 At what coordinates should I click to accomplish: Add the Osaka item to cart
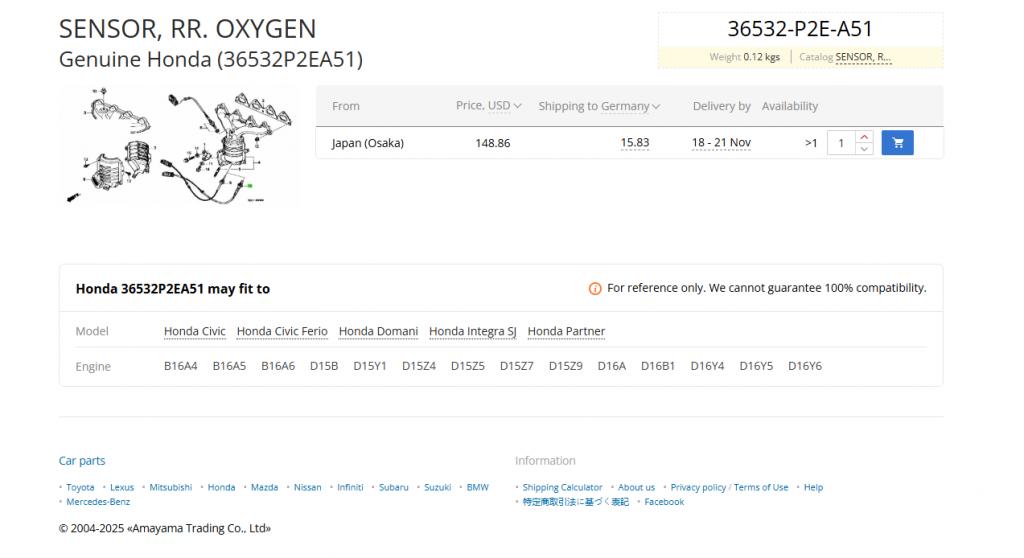[897, 143]
